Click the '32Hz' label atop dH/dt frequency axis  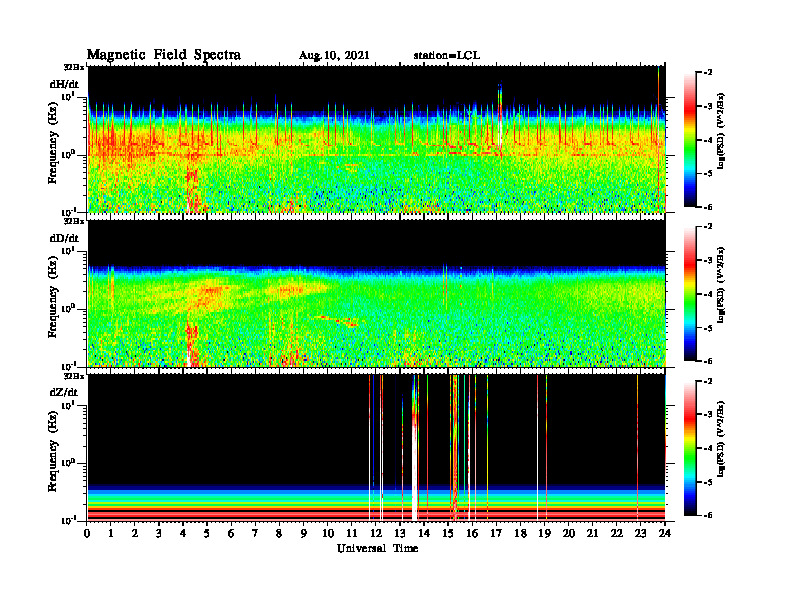[74, 67]
